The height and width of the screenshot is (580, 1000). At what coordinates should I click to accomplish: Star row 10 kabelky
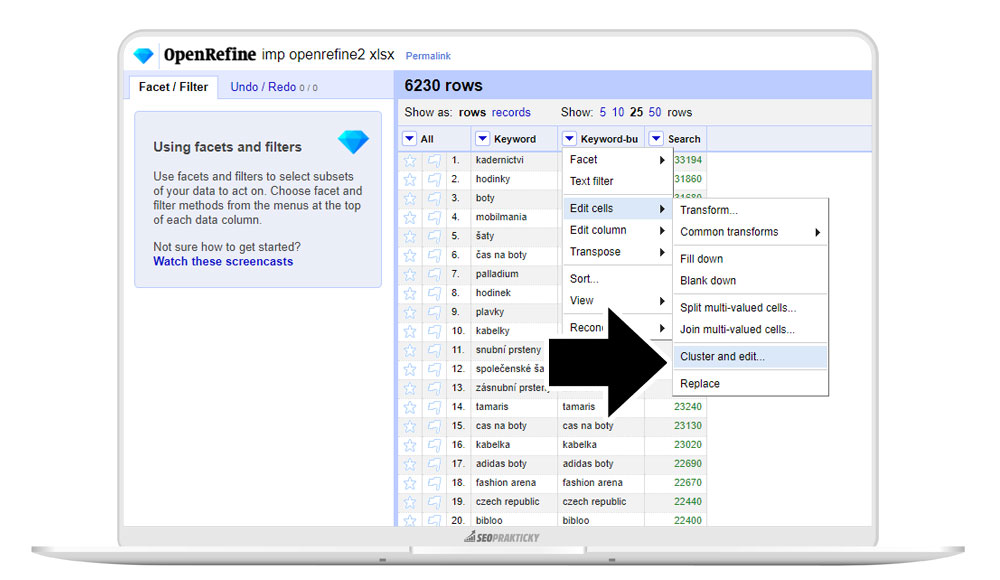410,331
